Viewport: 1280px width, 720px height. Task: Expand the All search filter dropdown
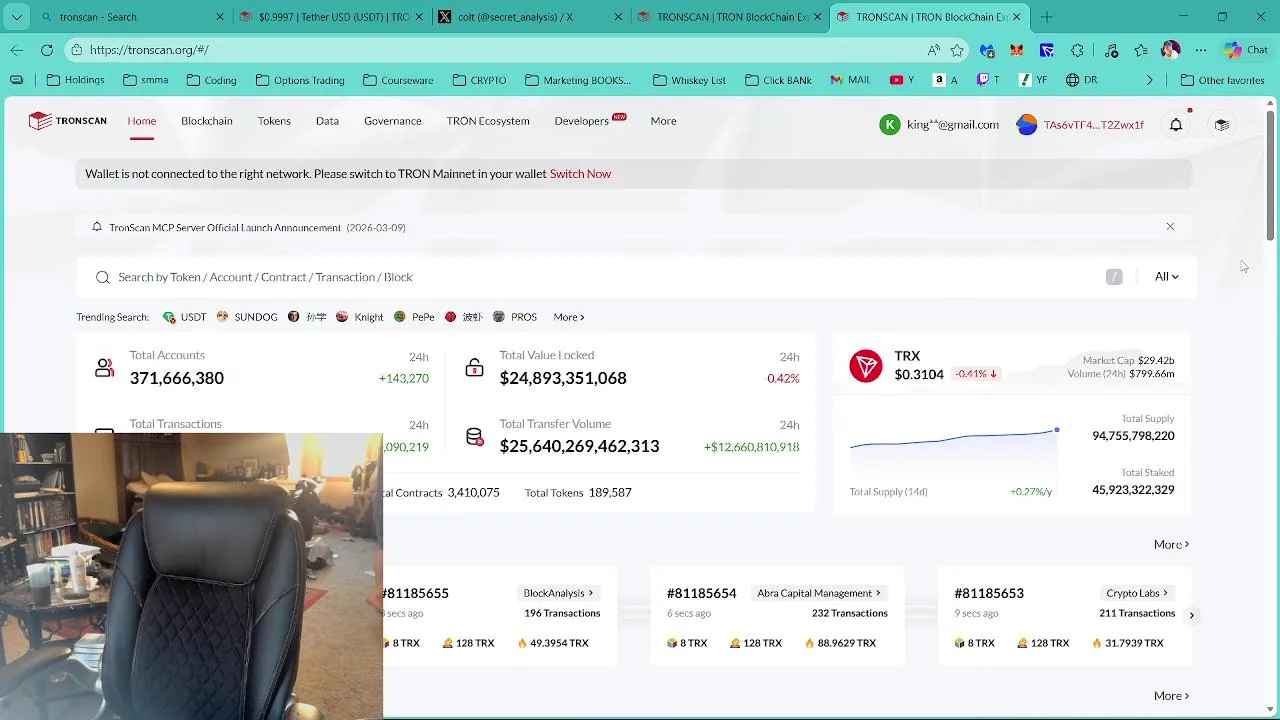pos(1166,277)
